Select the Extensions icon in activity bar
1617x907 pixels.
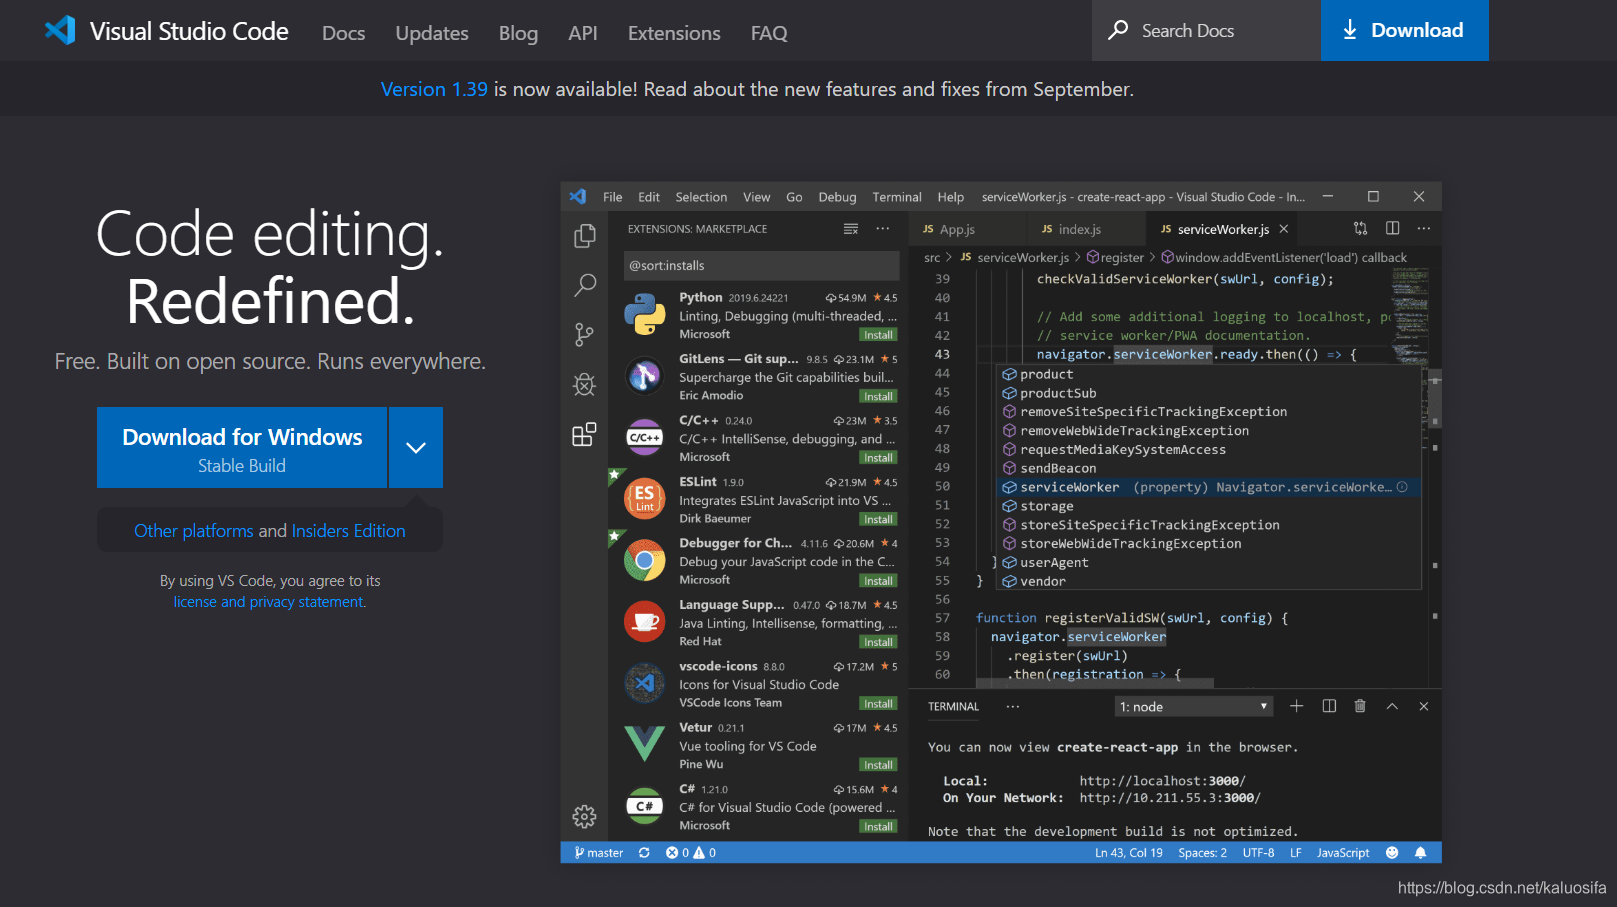pos(585,434)
